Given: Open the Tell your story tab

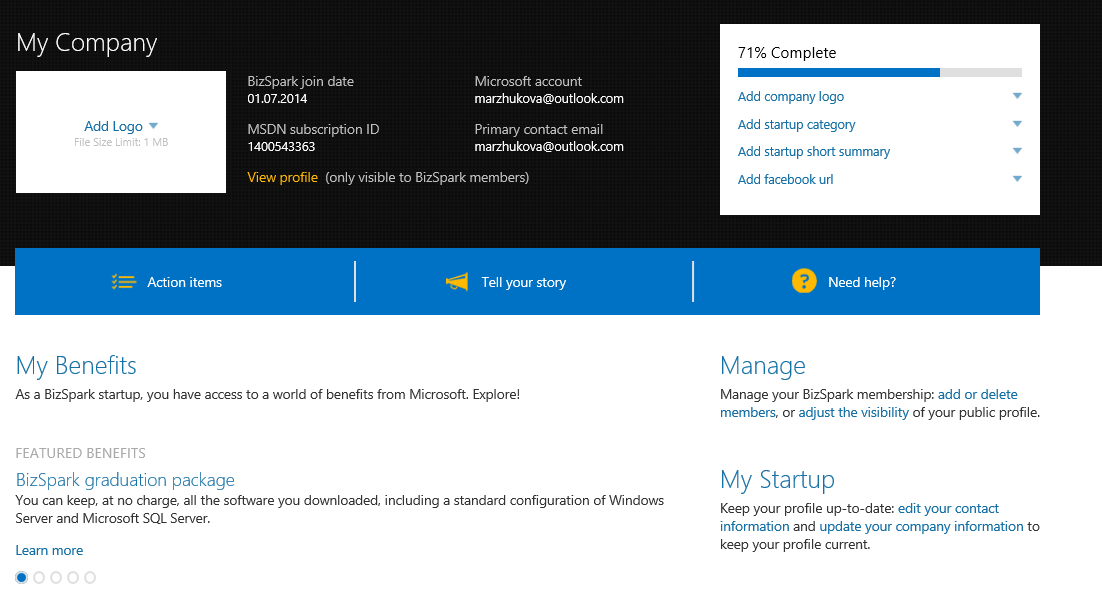Looking at the screenshot, I should click(524, 282).
